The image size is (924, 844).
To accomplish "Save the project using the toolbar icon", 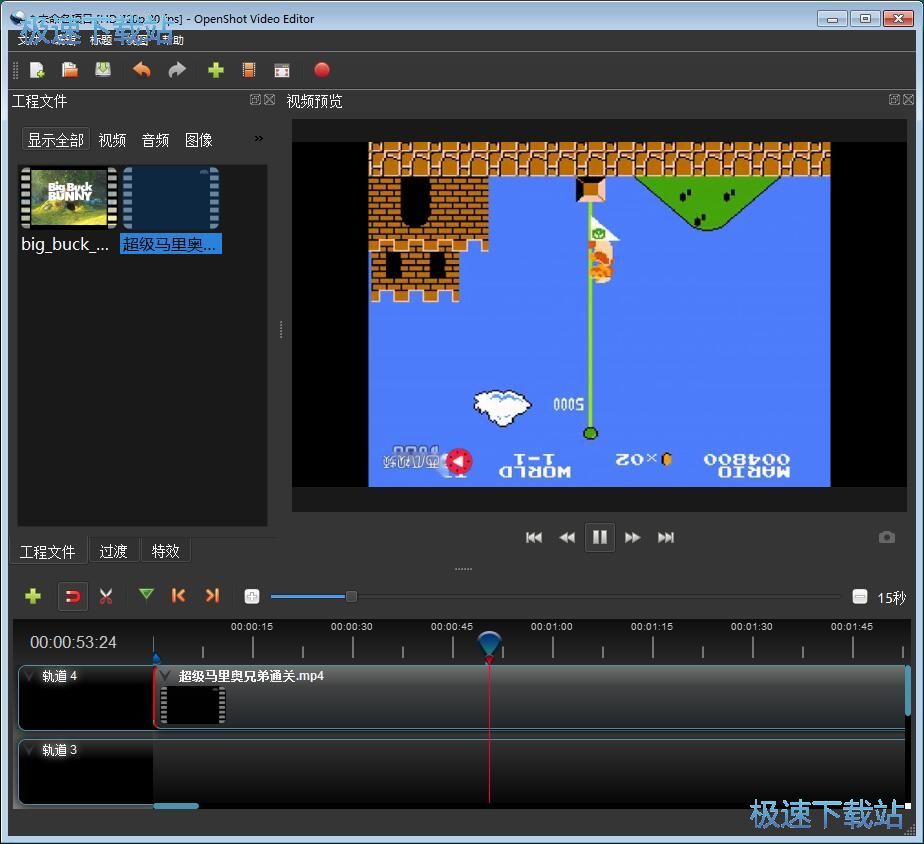I will pyautogui.click(x=103, y=70).
